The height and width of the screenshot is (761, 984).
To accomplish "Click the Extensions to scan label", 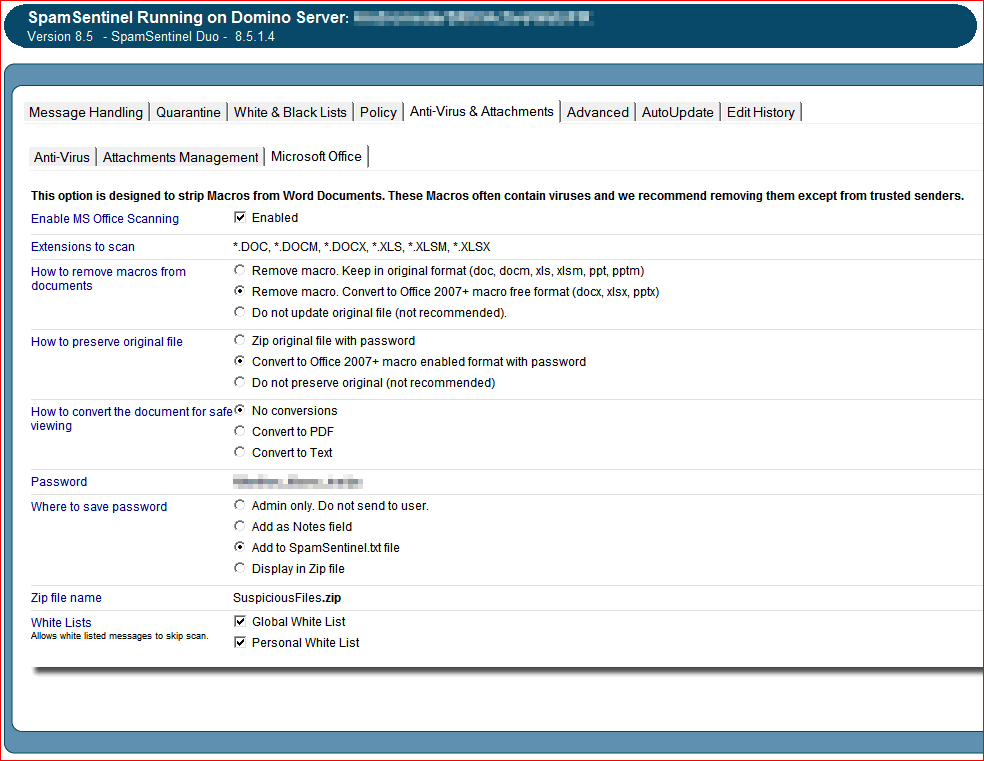I will coord(83,247).
